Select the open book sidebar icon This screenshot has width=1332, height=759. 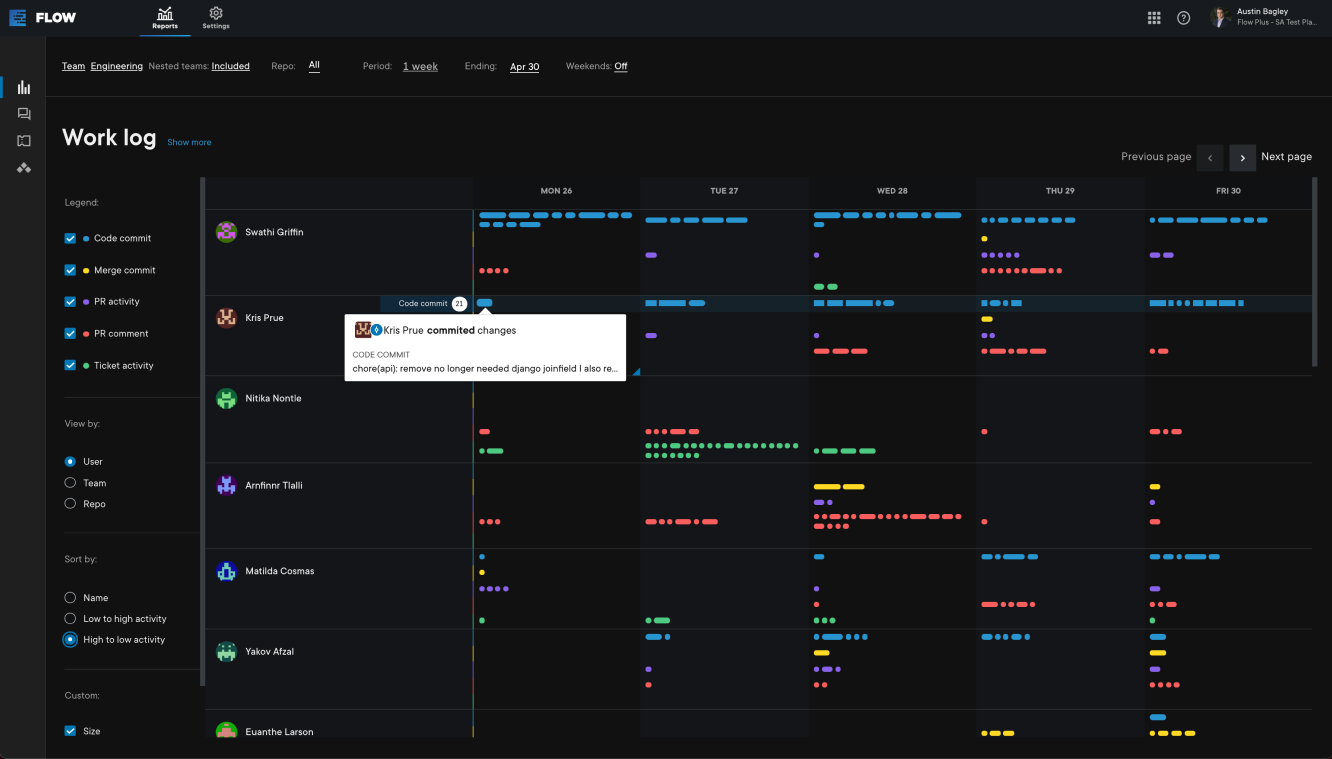coord(24,141)
